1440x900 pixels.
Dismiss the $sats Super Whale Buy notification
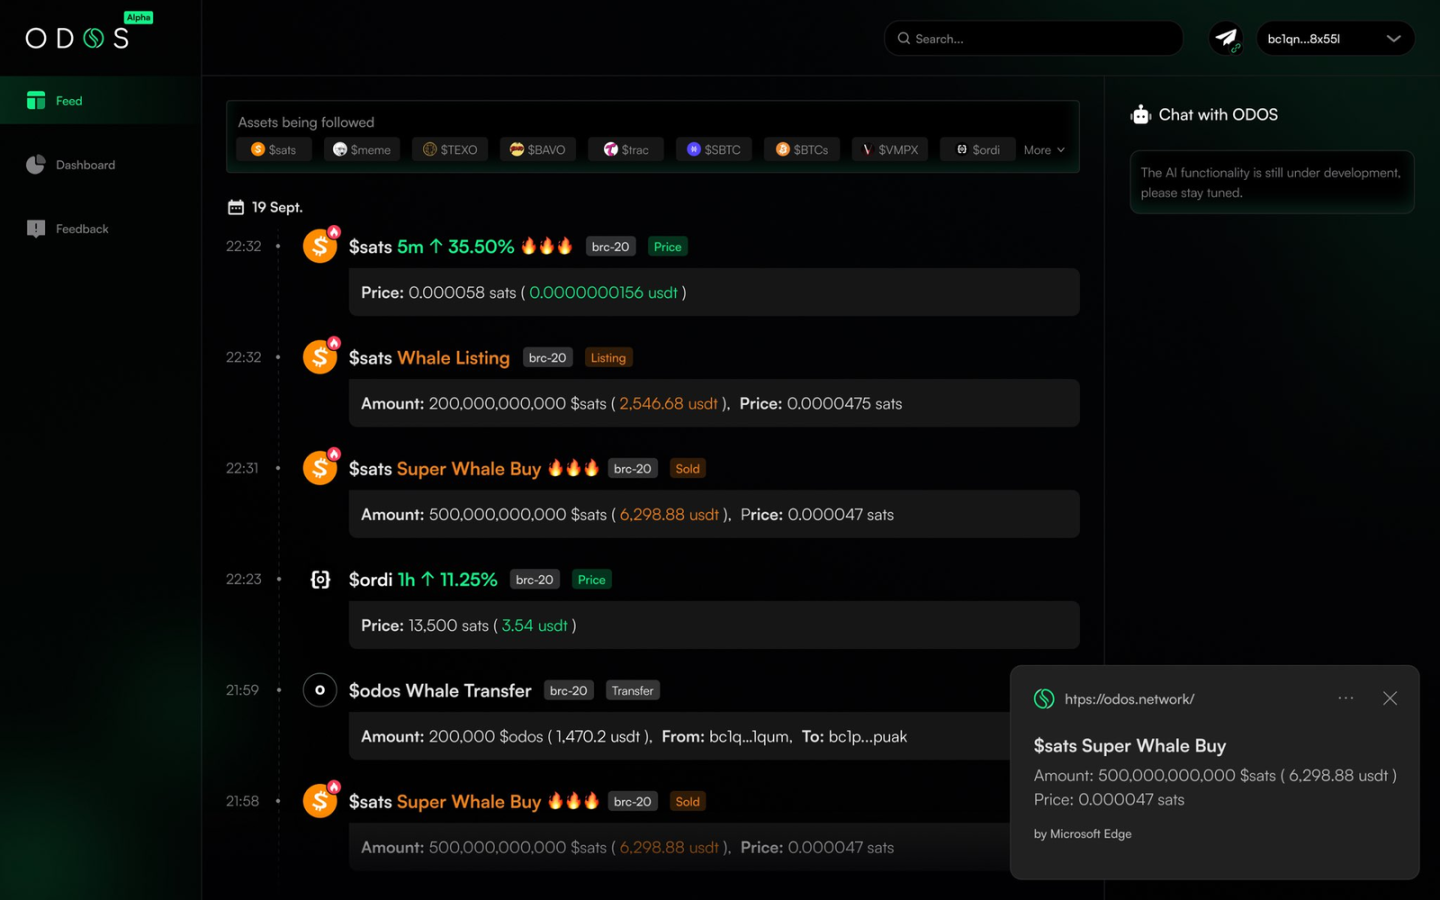pyautogui.click(x=1390, y=698)
